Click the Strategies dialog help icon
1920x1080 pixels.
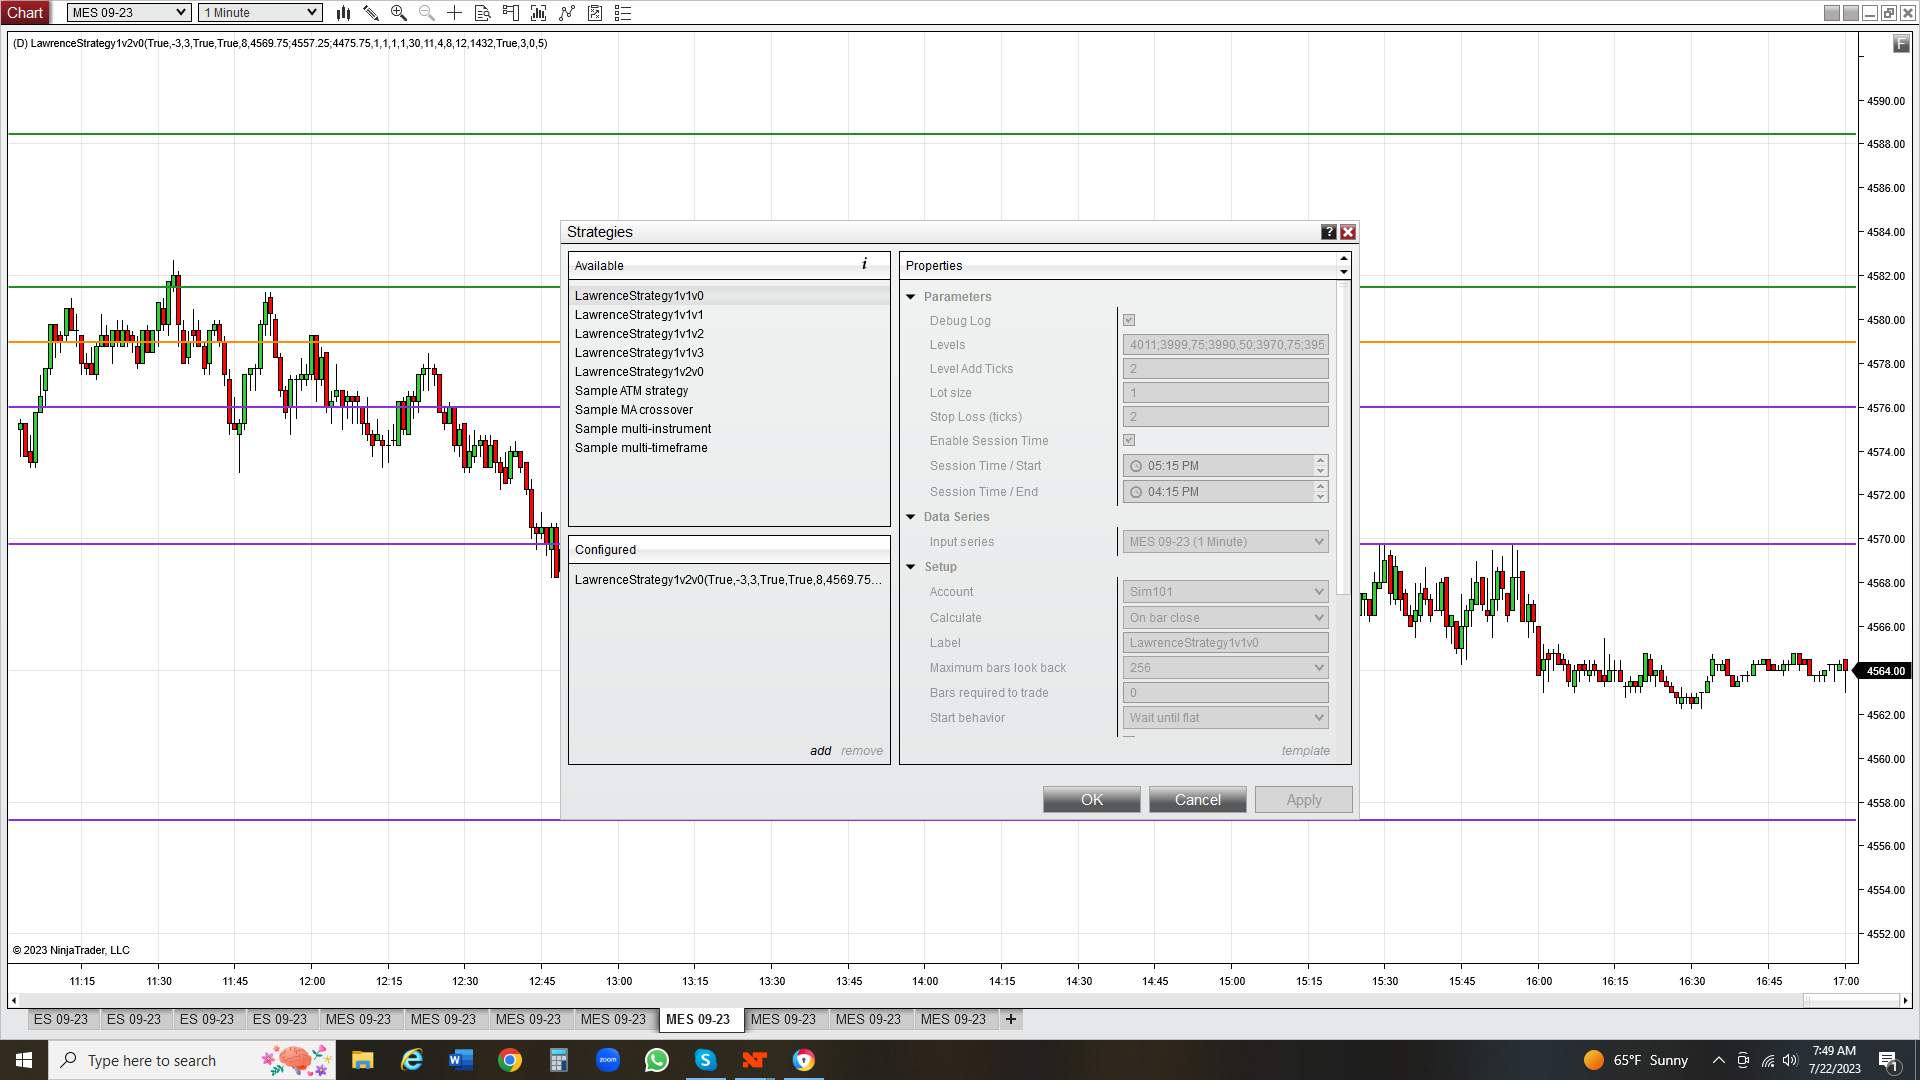(1328, 232)
